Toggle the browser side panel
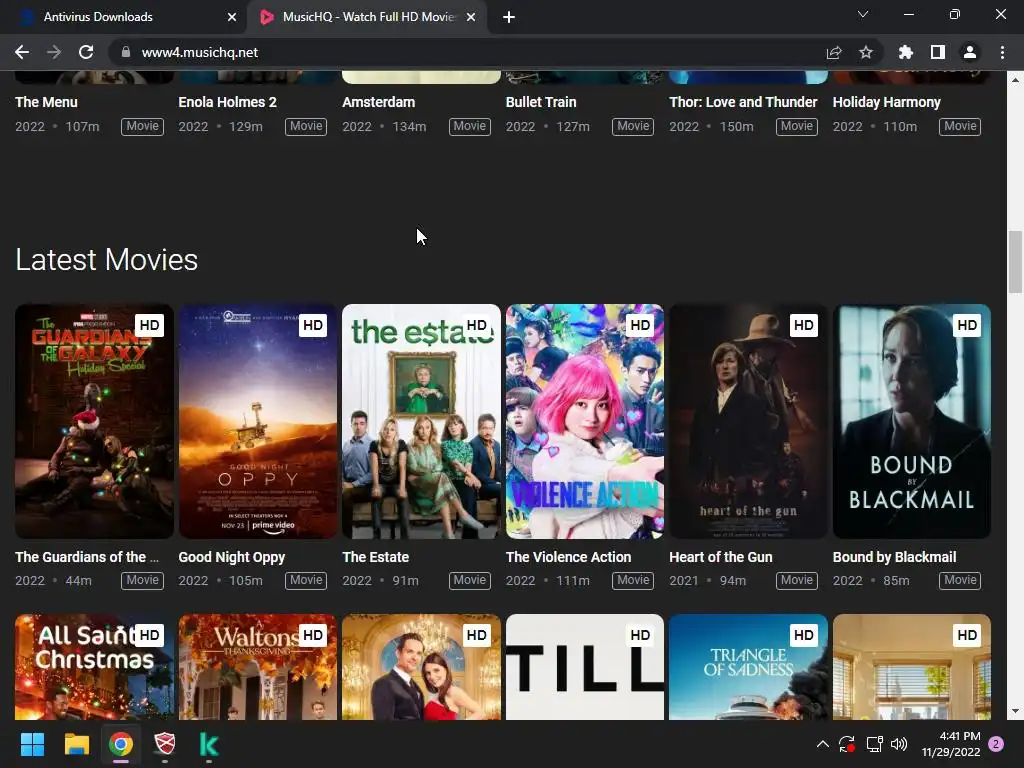The height and width of the screenshot is (768, 1024). click(938, 52)
